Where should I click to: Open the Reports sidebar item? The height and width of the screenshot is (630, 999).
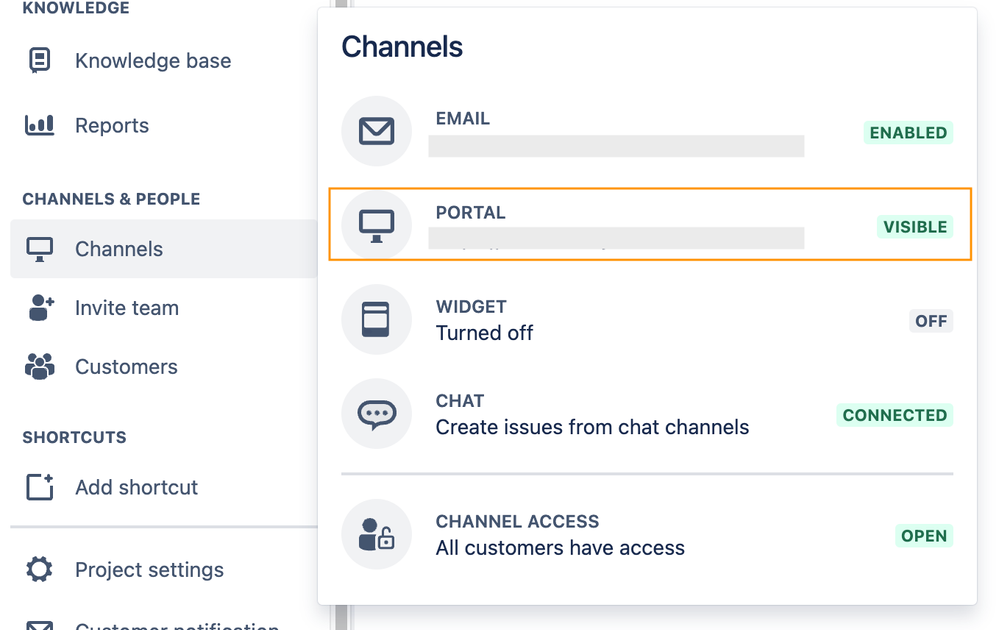(112, 125)
